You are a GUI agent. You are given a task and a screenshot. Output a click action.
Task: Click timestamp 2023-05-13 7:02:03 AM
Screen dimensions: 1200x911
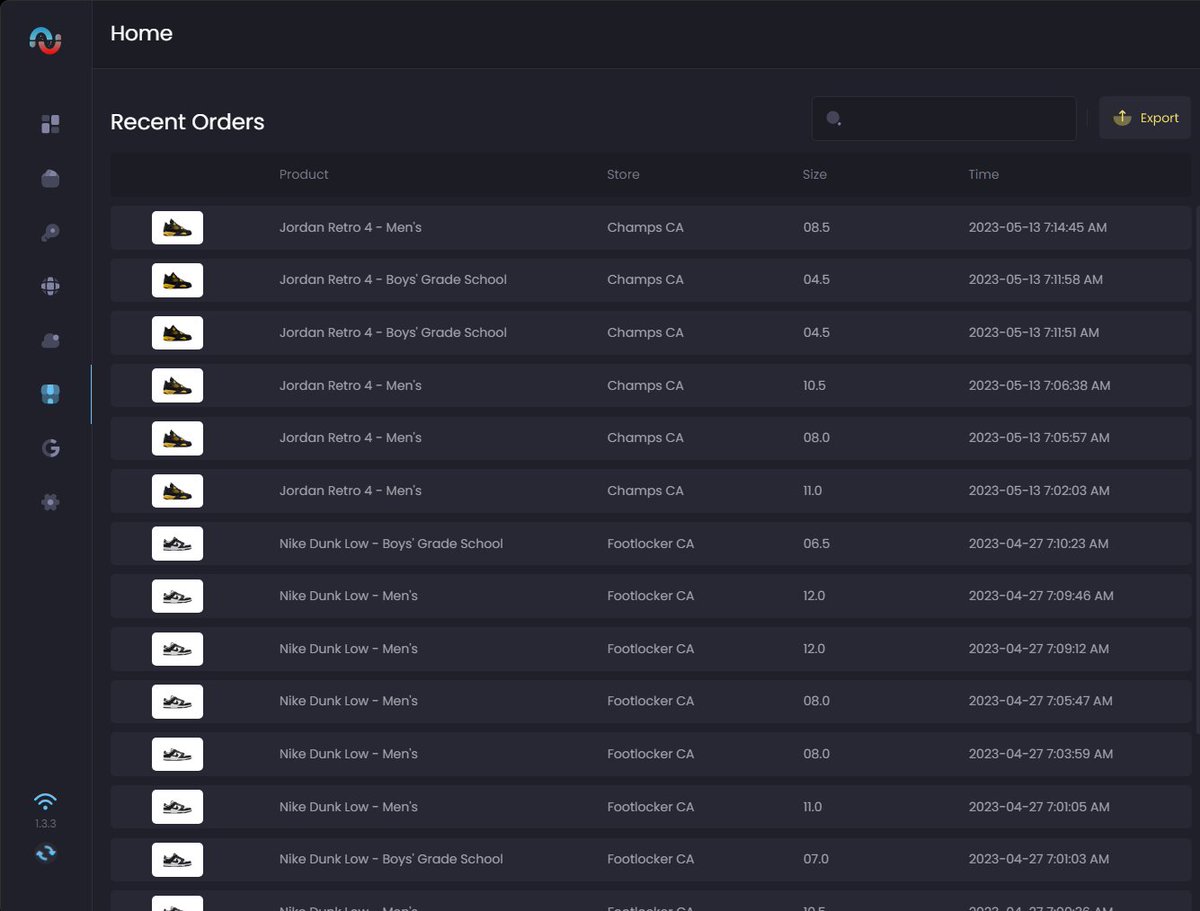pyautogui.click(x=1039, y=491)
